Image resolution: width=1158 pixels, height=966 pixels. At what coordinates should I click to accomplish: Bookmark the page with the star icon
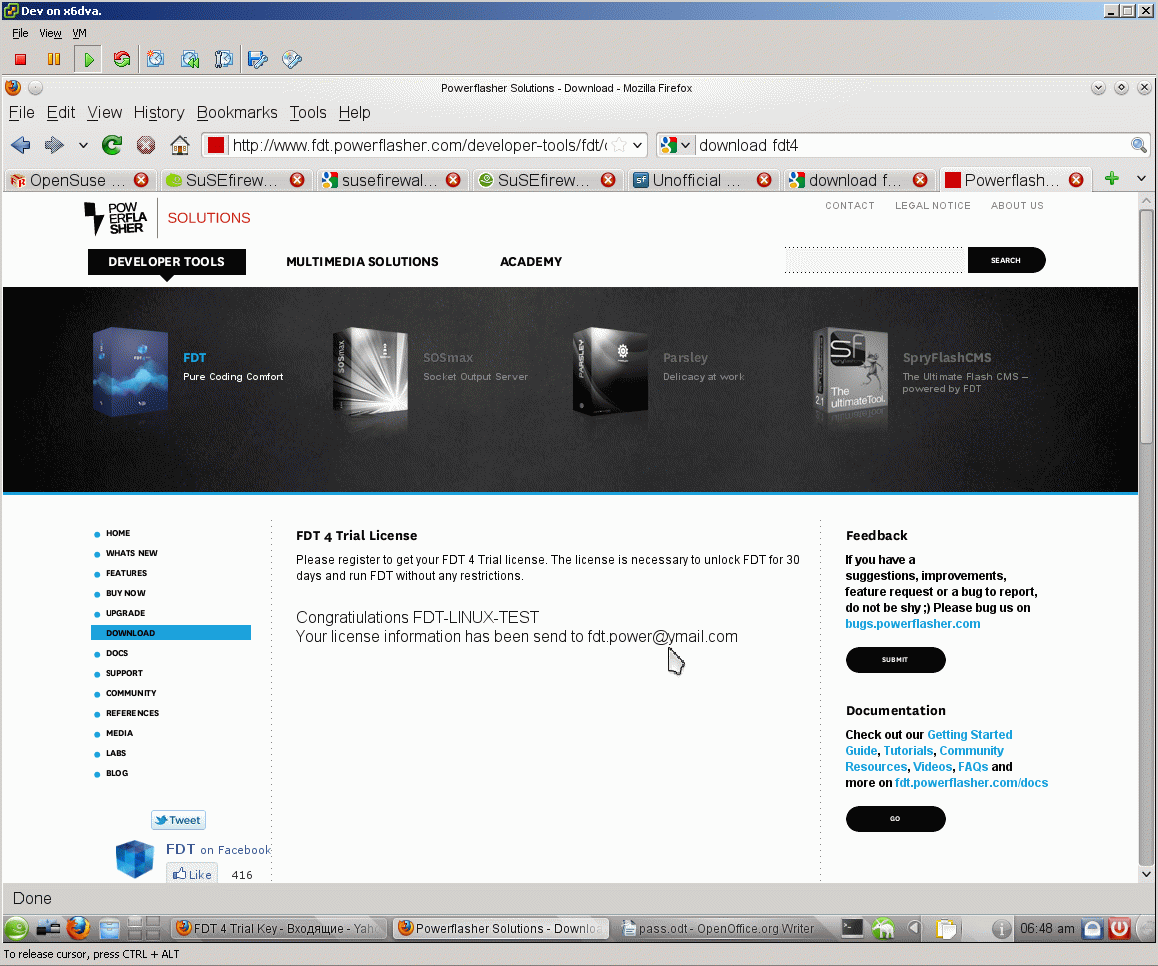coord(619,145)
